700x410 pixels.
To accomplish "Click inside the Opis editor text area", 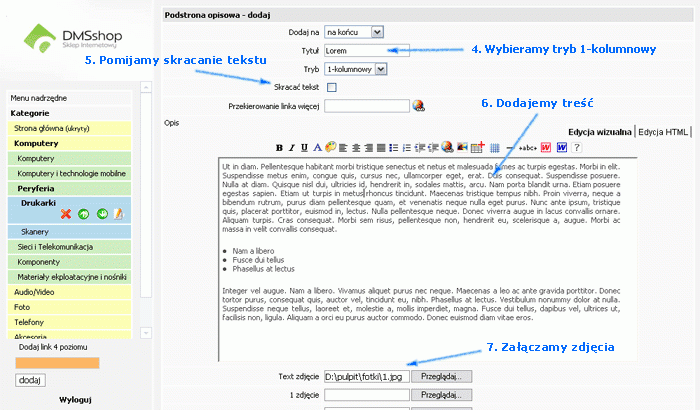I will pyautogui.click(x=427, y=259).
